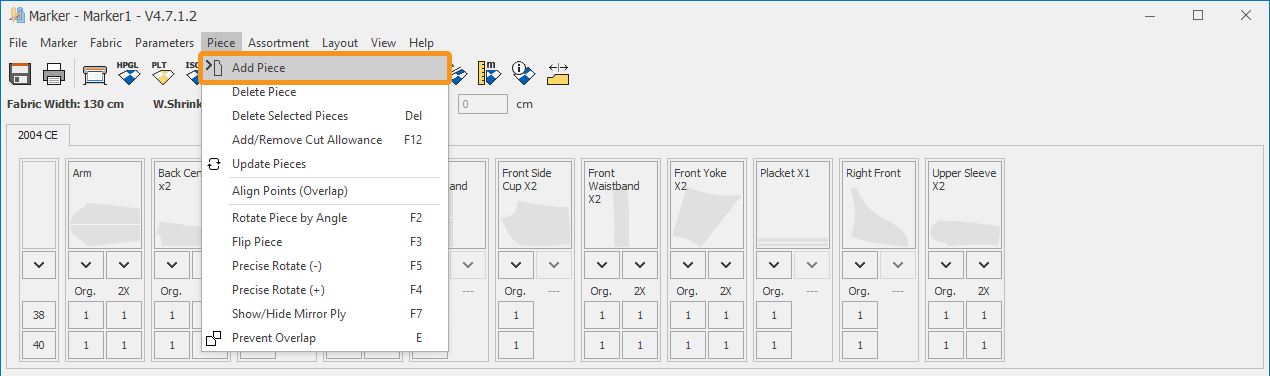Export marker as HPGL file icon
This screenshot has width=1270, height=376.
(128, 73)
